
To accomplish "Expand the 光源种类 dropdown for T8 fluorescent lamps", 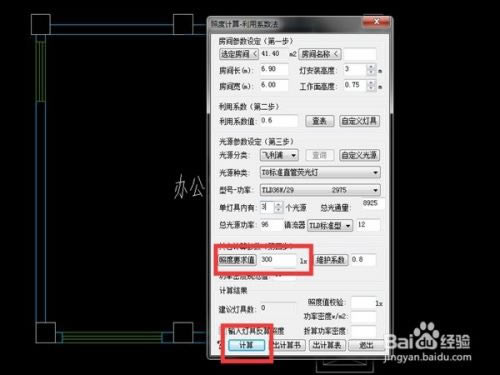I will pyautogui.click(x=320, y=172).
